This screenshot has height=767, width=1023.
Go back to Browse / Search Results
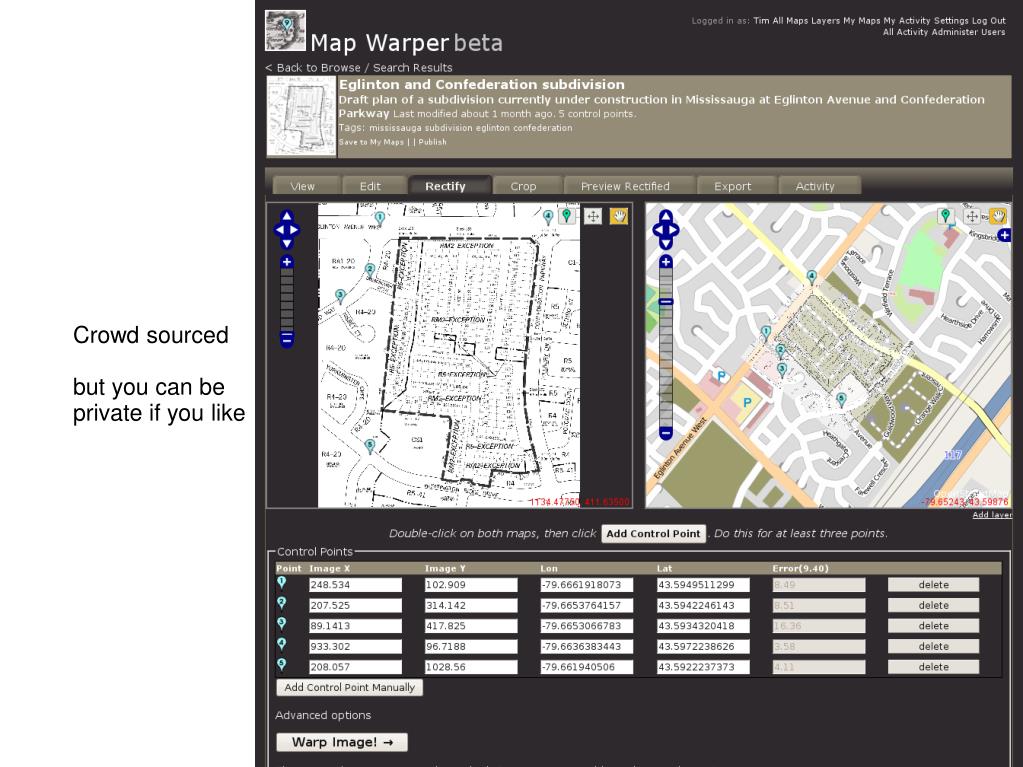click(359, 68)
